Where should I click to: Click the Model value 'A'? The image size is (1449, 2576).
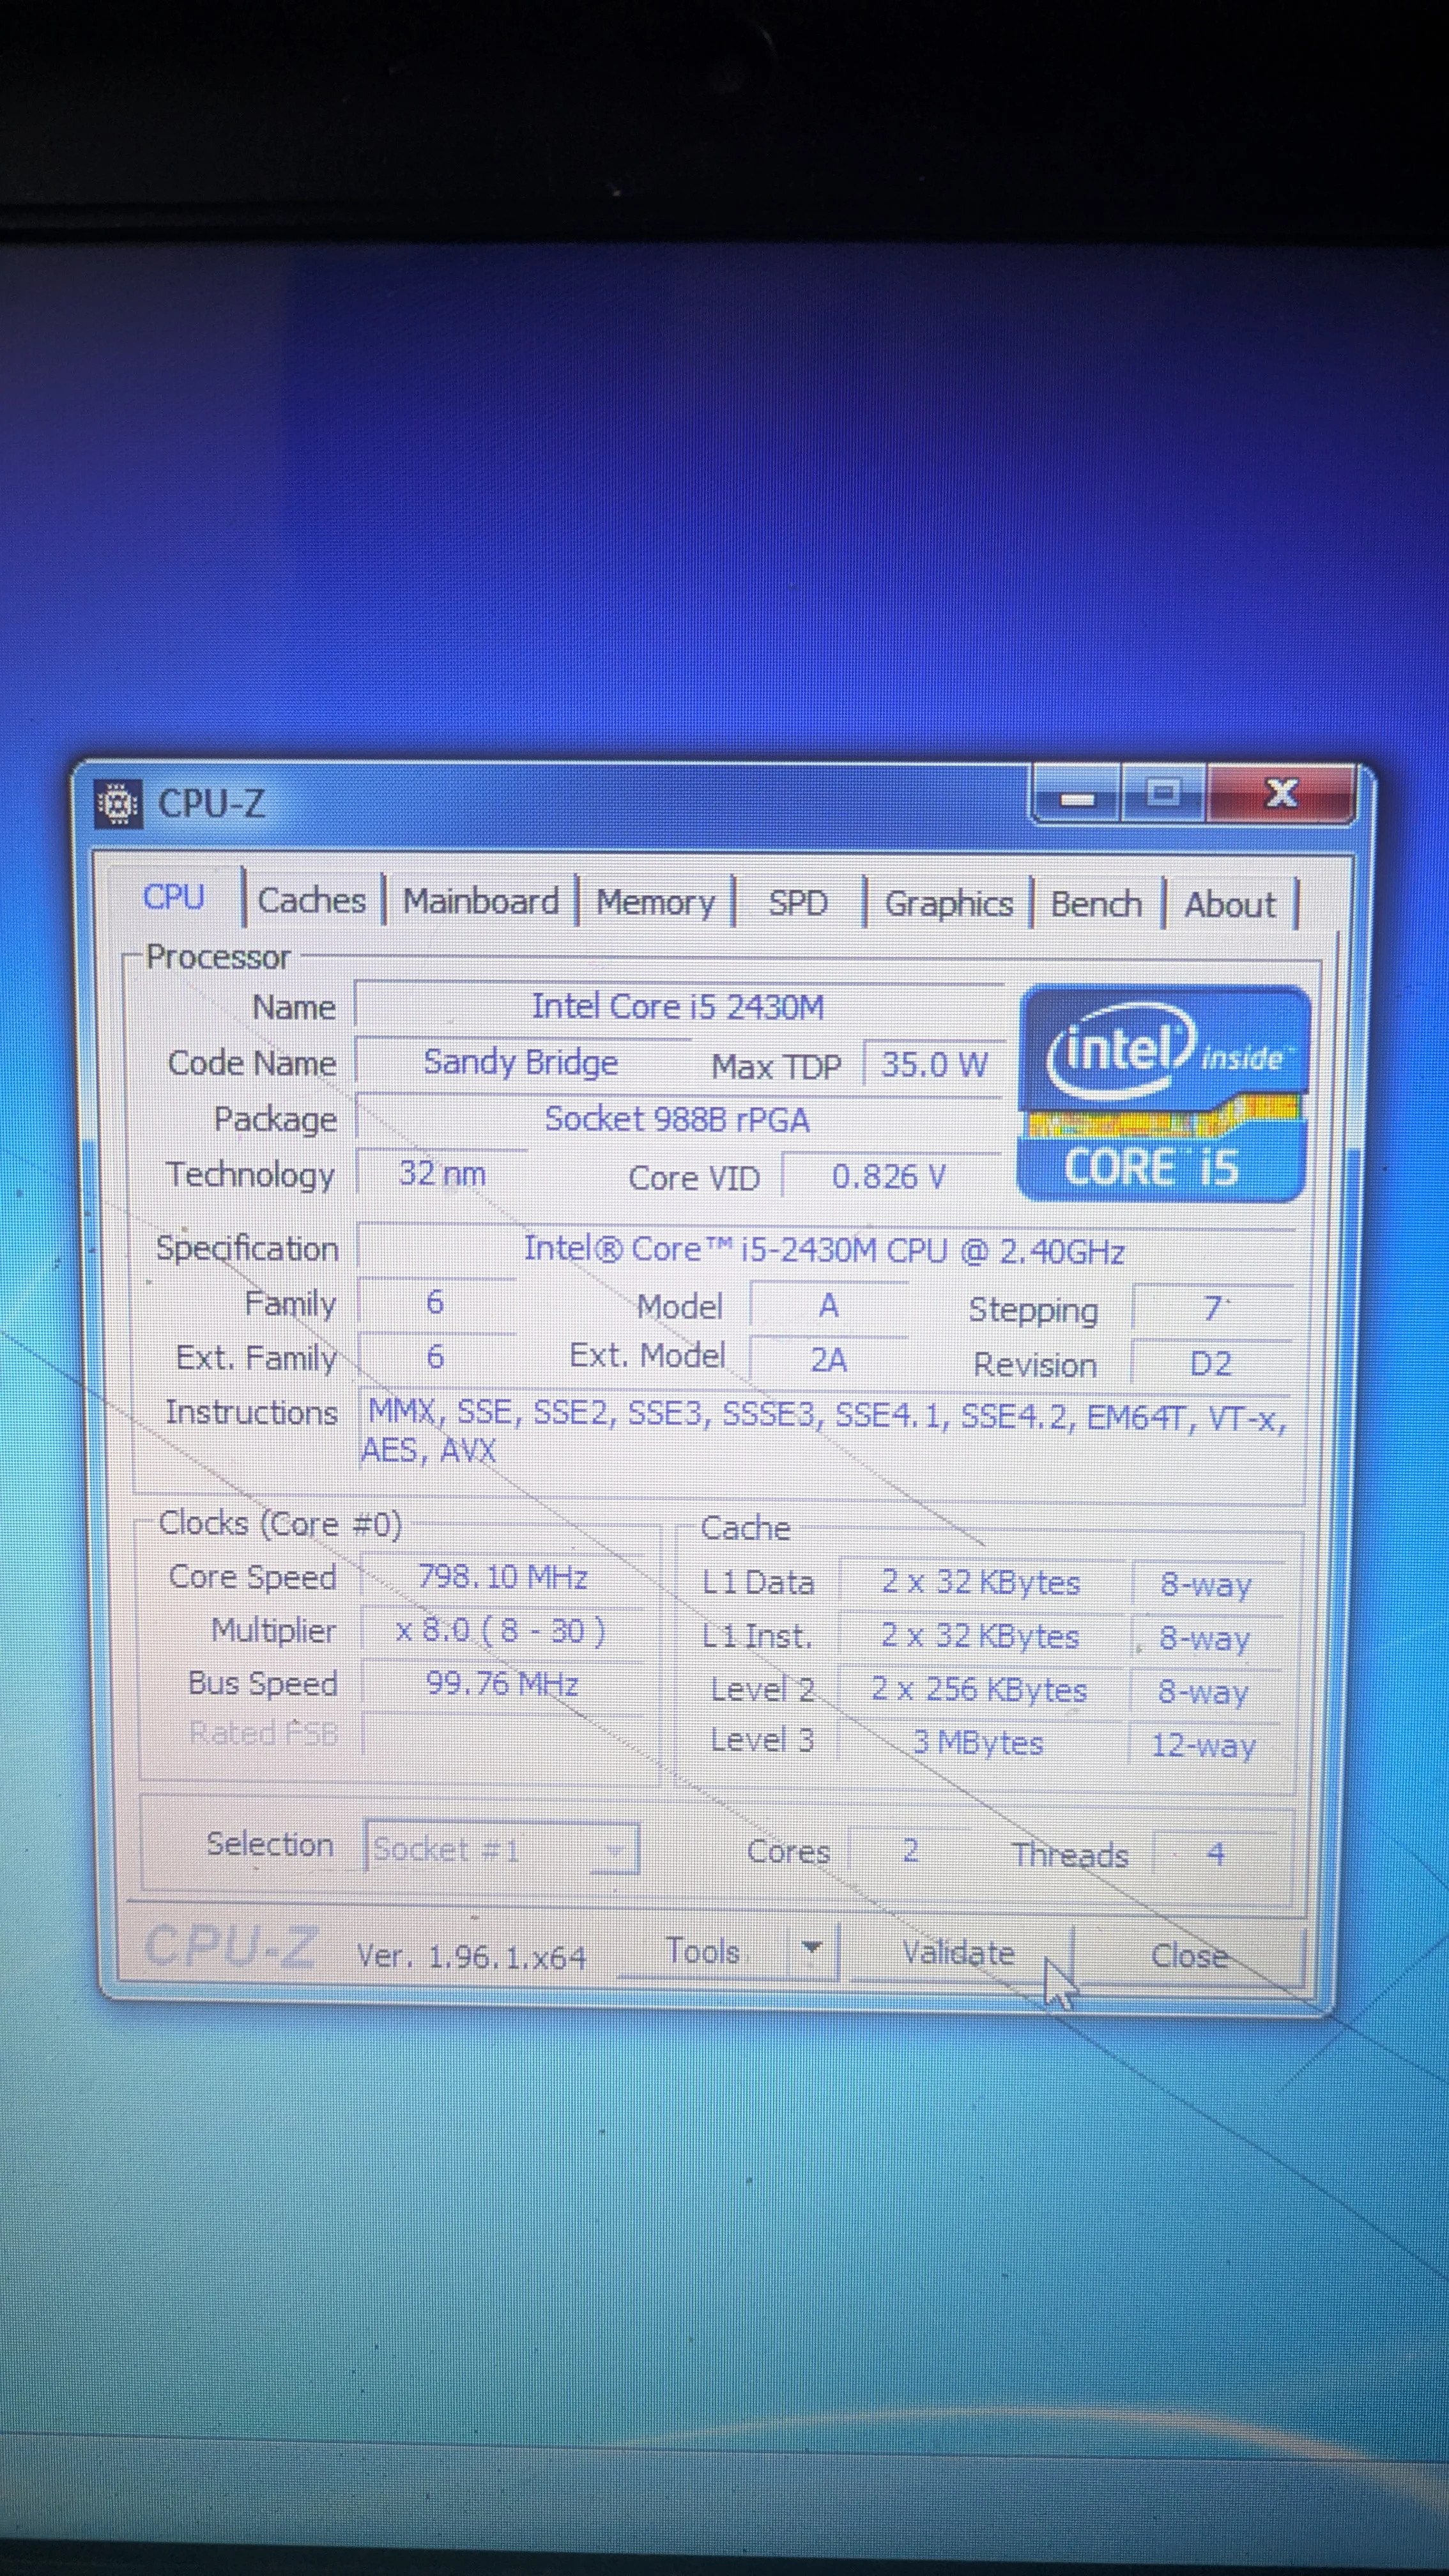(x=829, y=1305)
